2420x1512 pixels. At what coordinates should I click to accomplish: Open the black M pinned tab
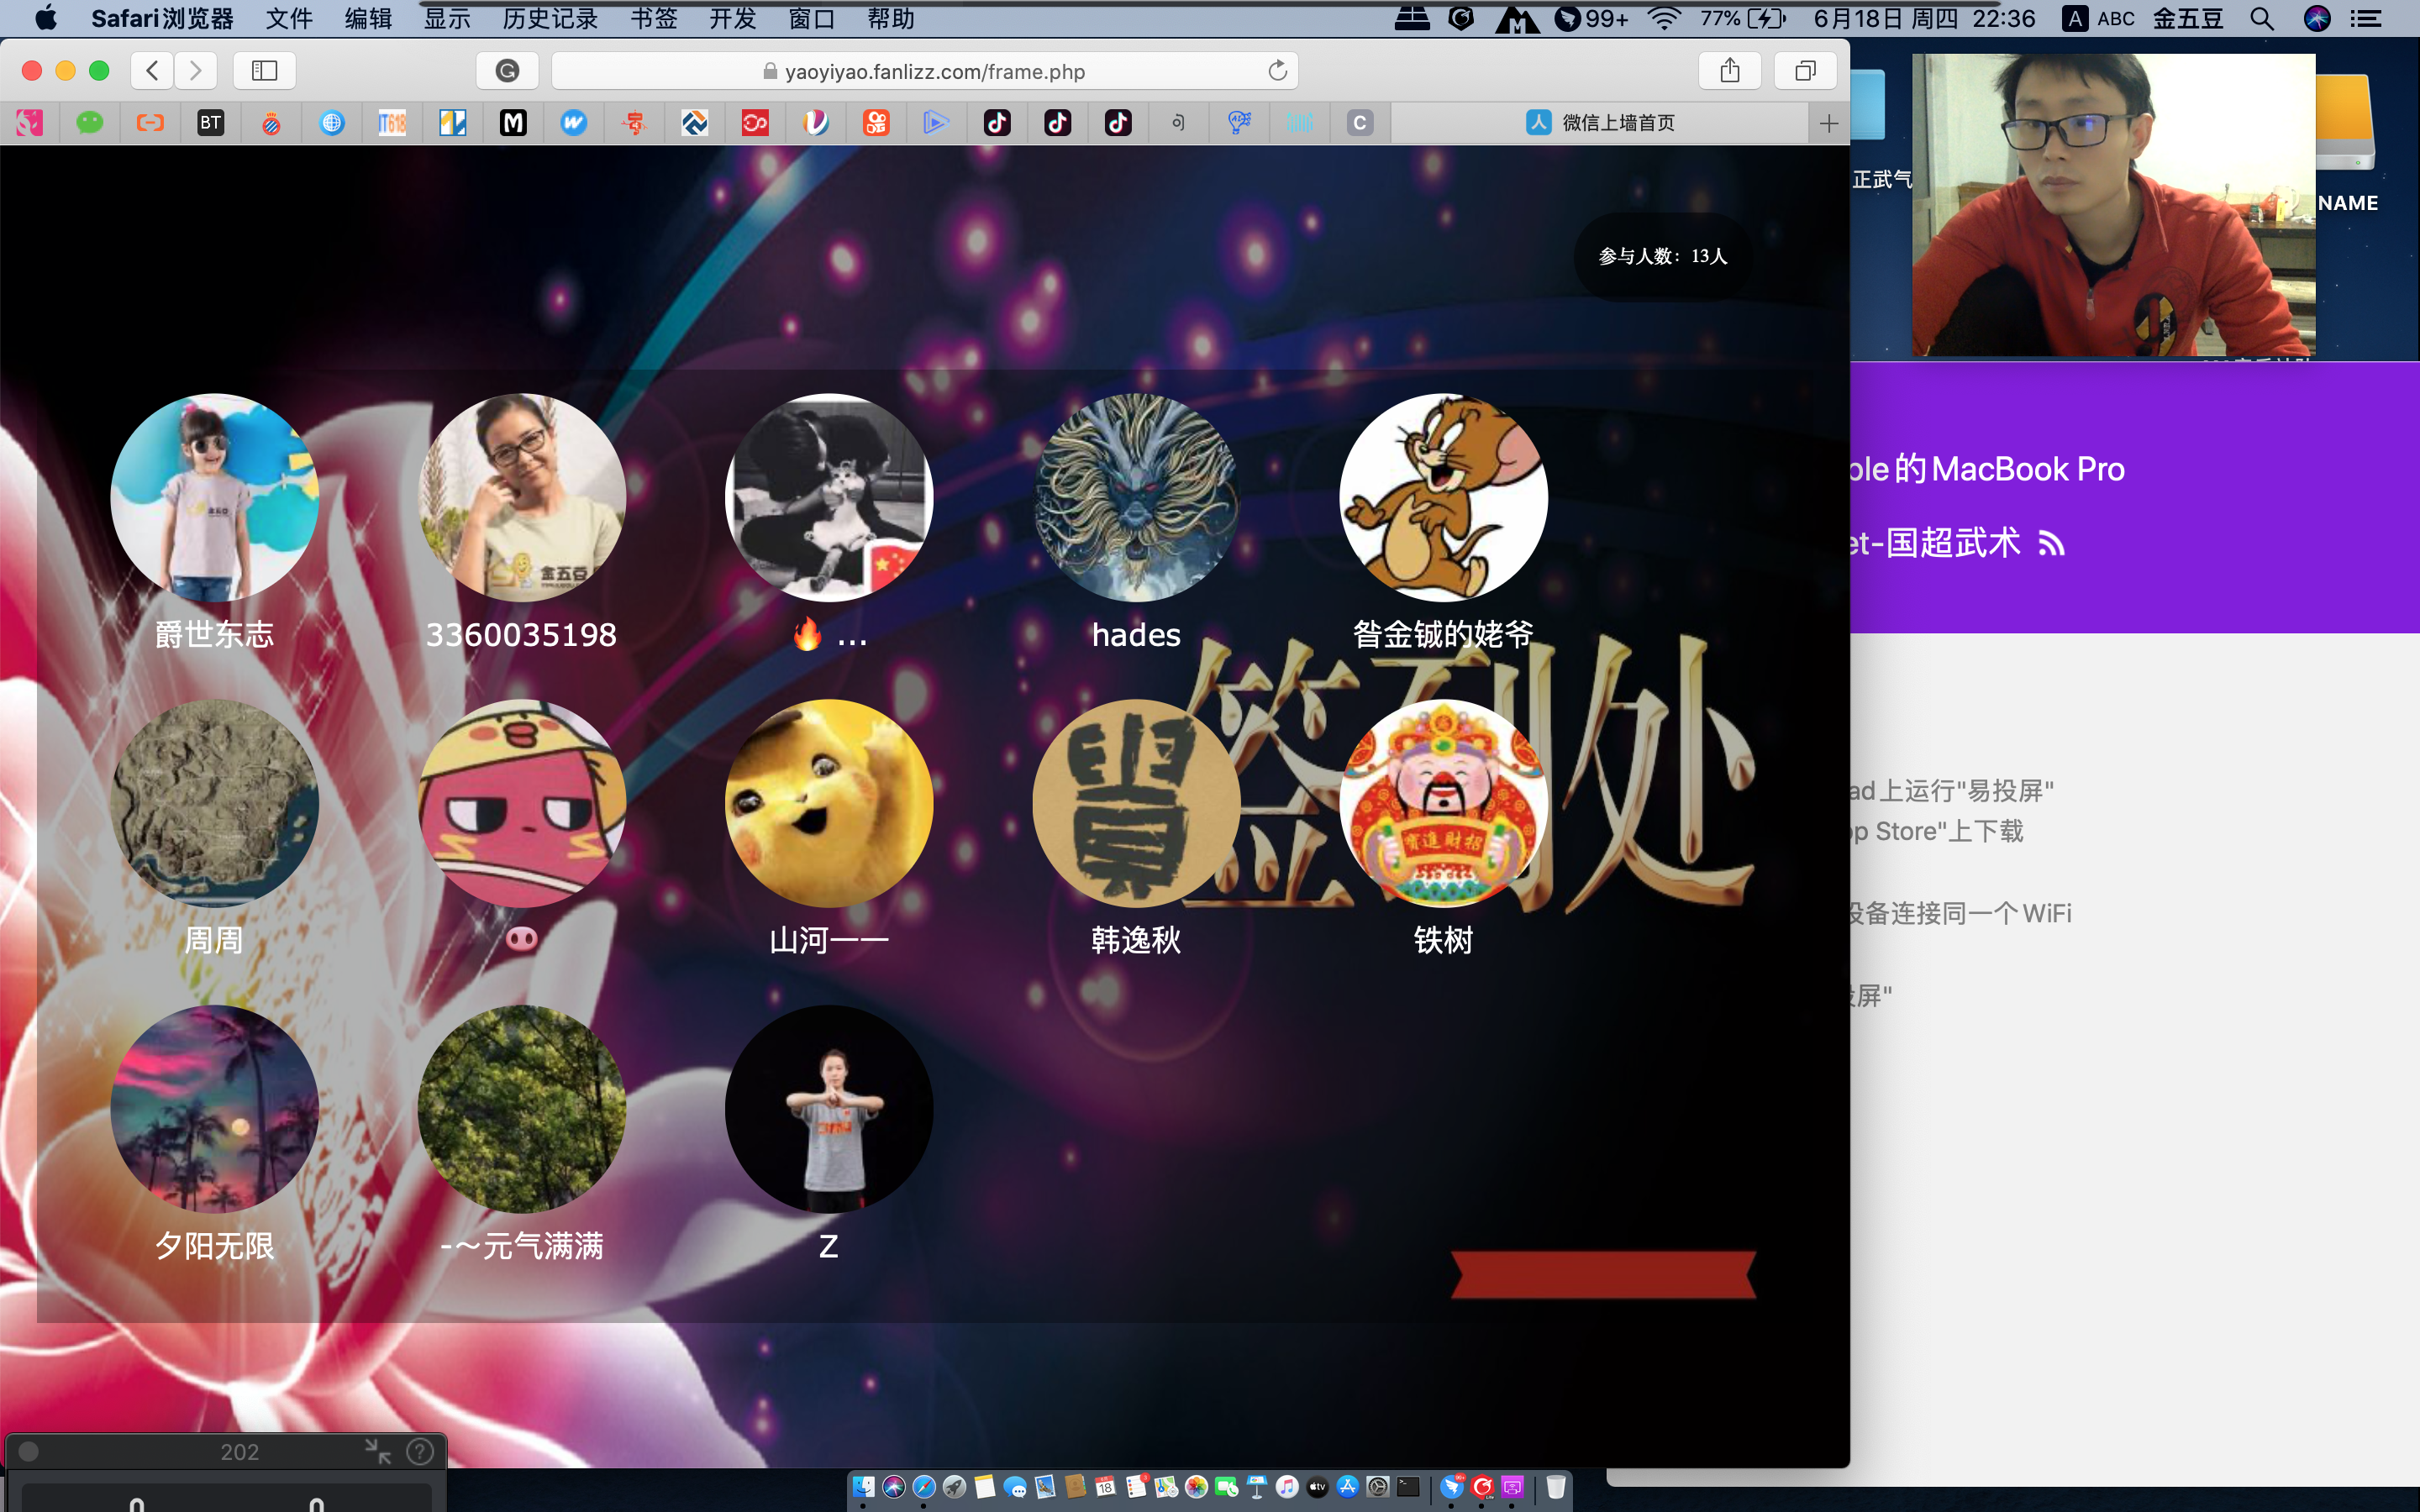513,123
